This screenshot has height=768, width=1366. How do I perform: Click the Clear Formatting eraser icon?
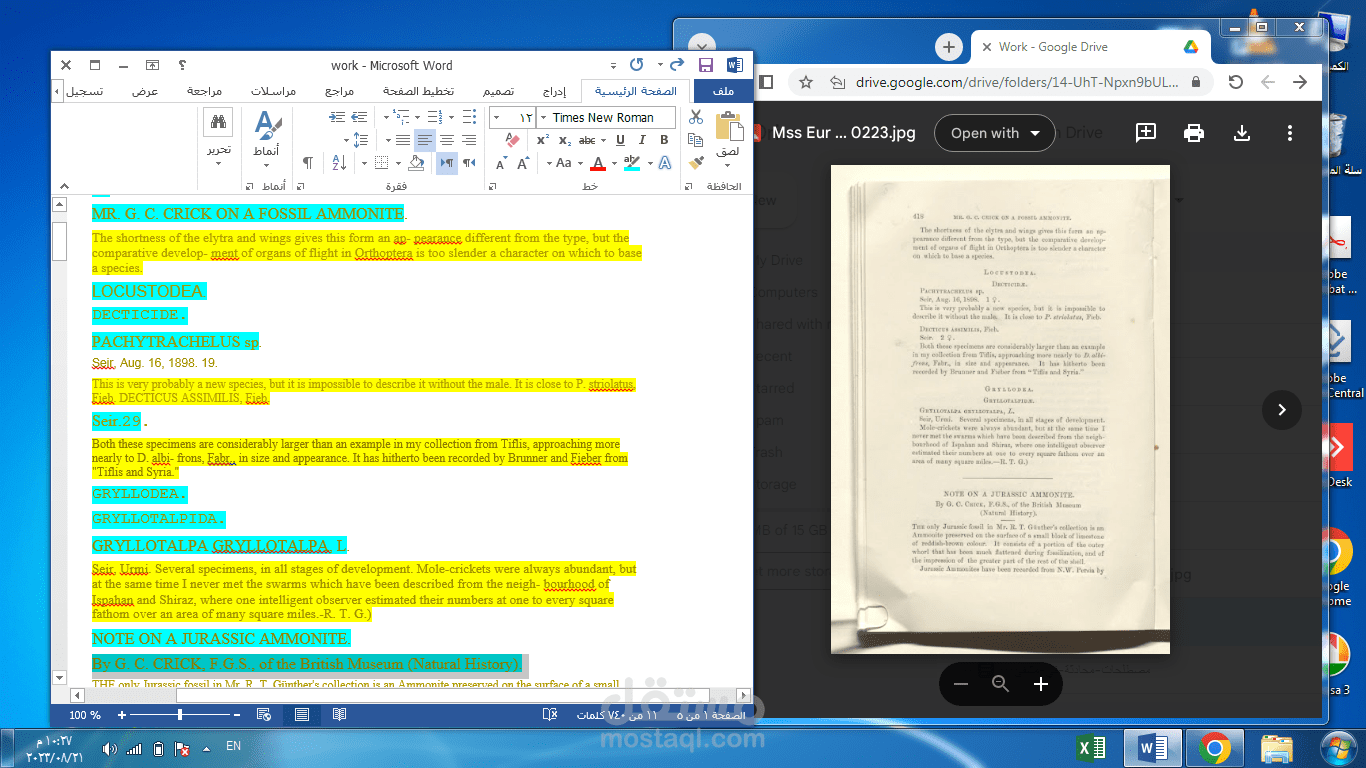click(513, 140)
